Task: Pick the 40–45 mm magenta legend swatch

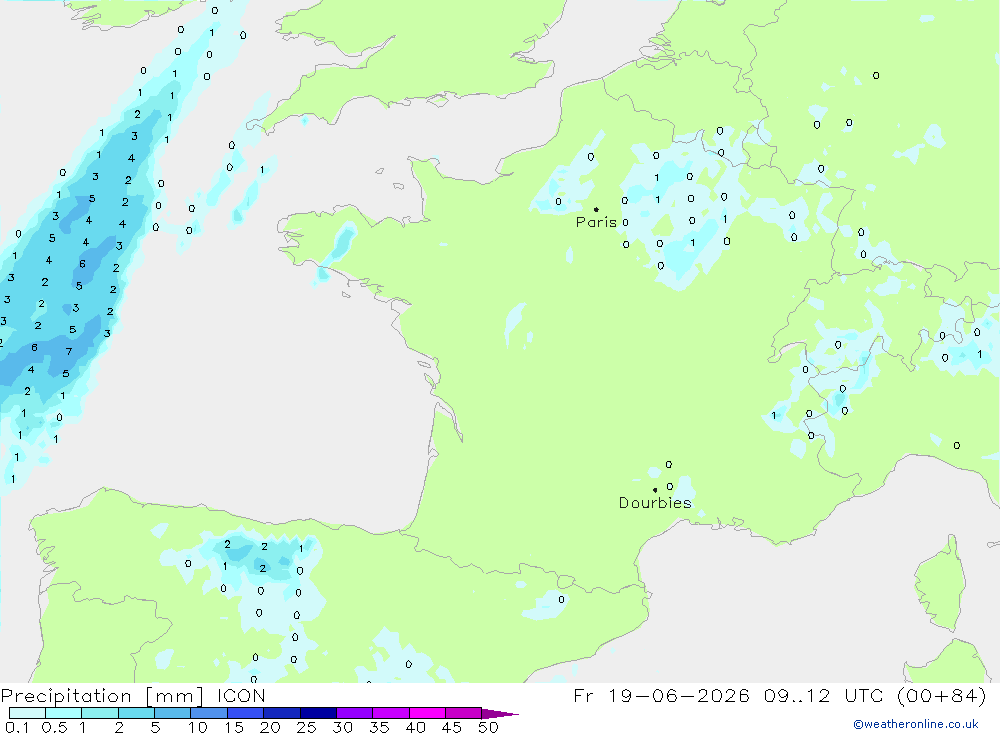Action: coord(427,713)
